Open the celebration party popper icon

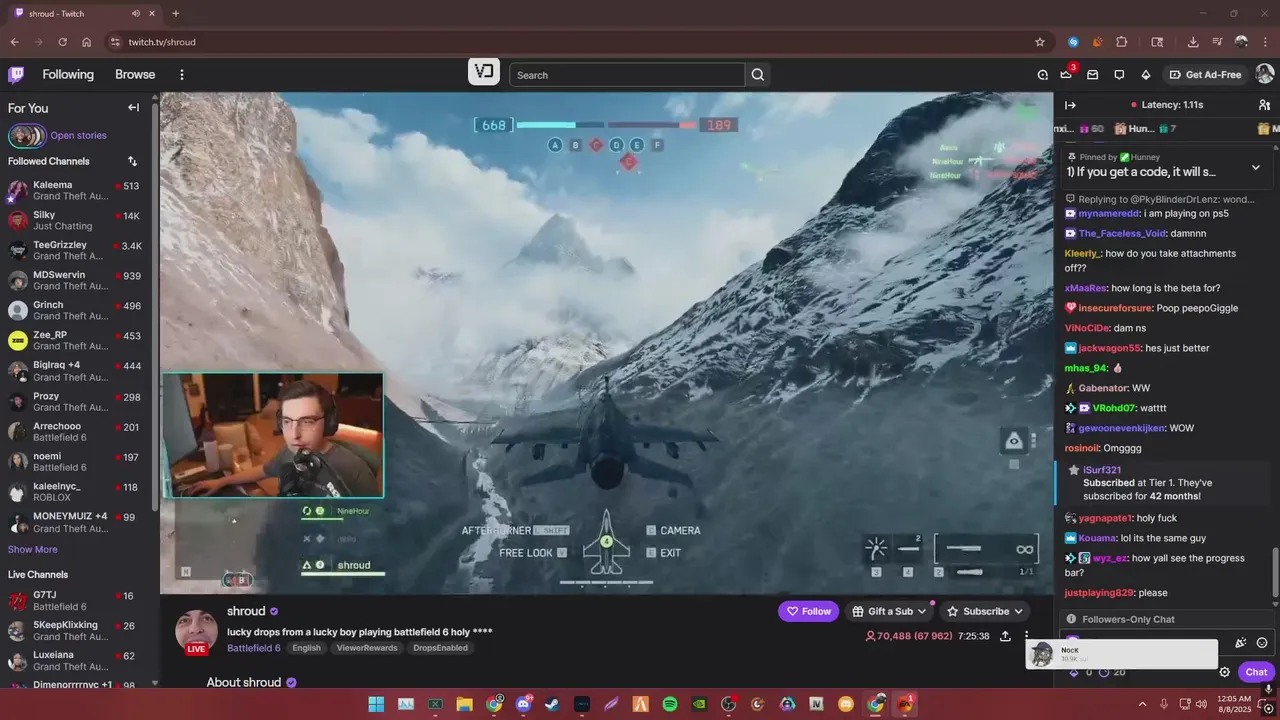tap(1240, 643)
